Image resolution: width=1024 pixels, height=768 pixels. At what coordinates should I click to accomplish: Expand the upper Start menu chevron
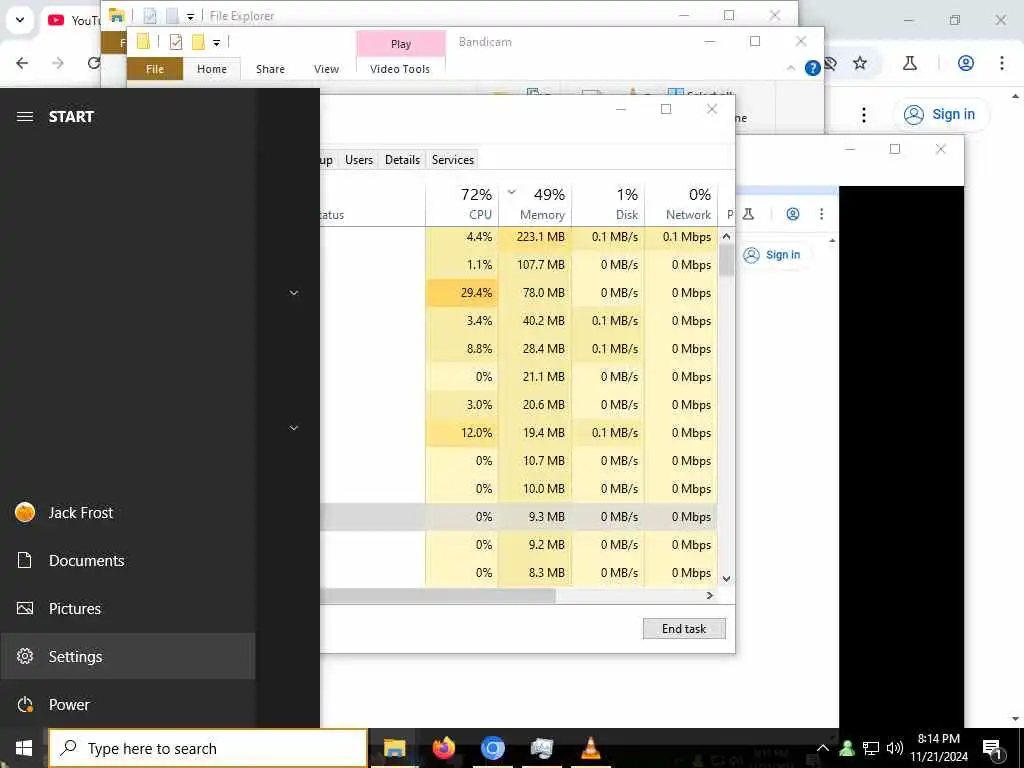tap(294, 293)
